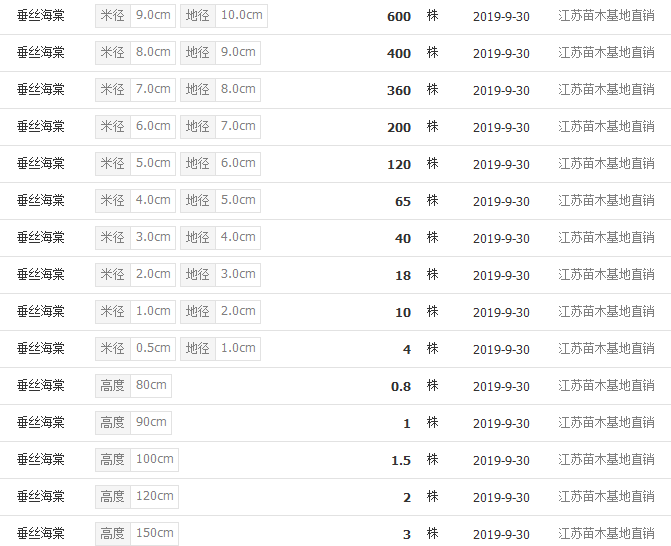Select the 地径 4.0cm specification tag

220,237
